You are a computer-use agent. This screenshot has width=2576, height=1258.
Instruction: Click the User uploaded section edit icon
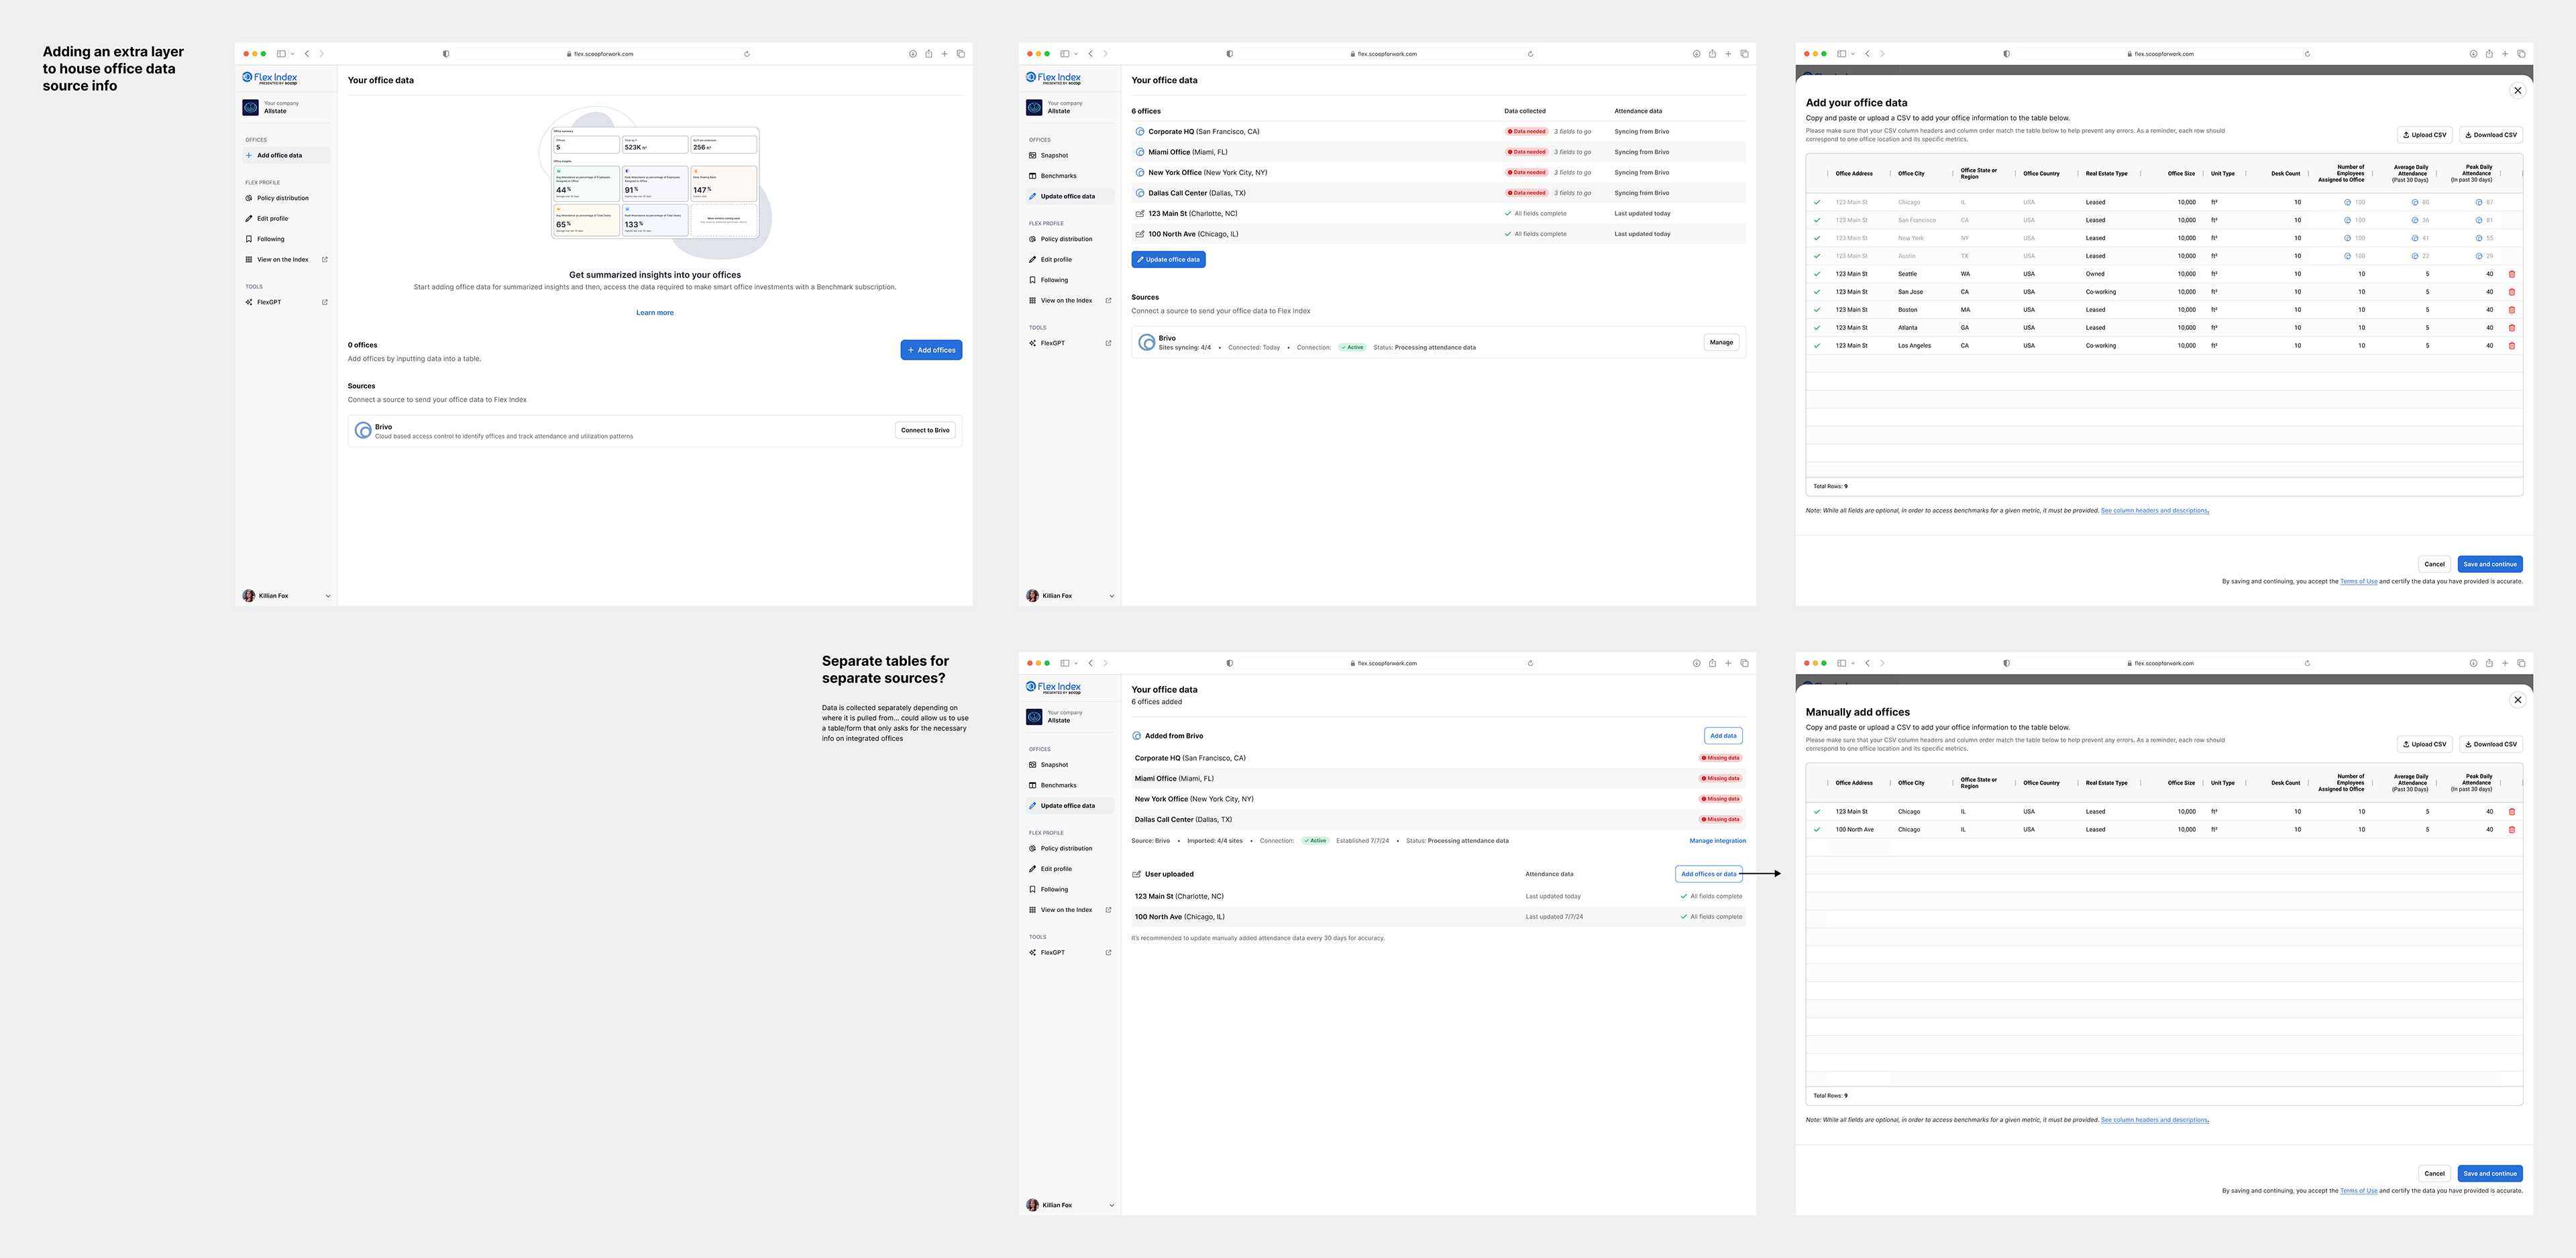(1136, 874)
